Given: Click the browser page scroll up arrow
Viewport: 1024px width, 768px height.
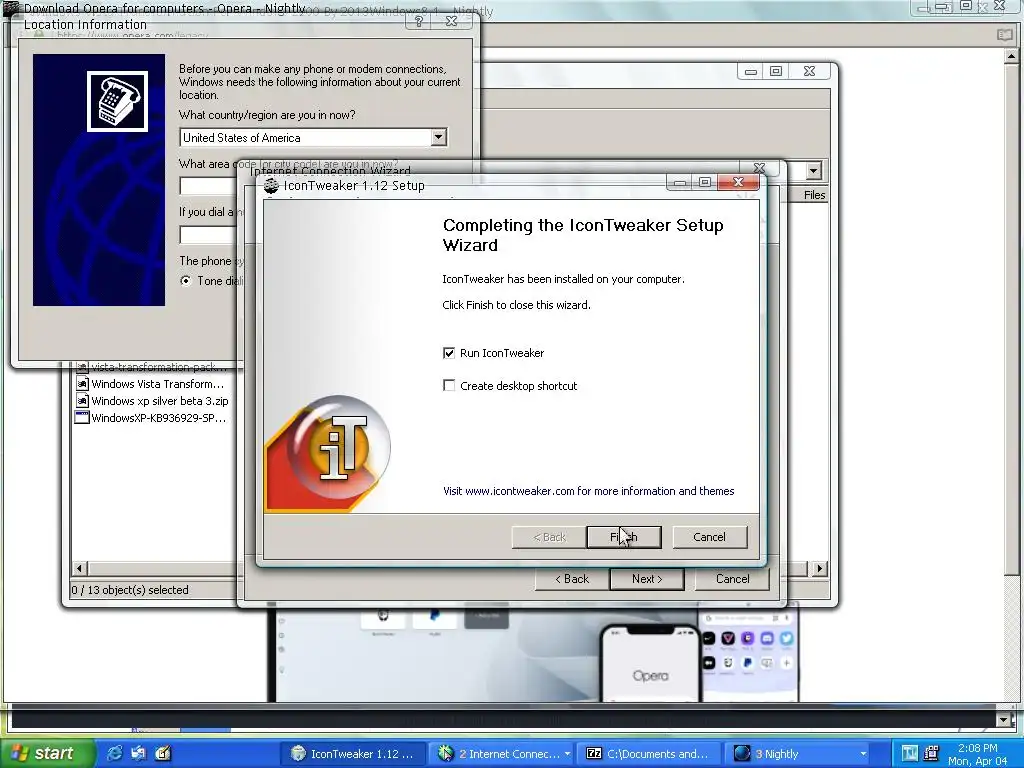Looking at the screenshot, I should pos(1011,56).
